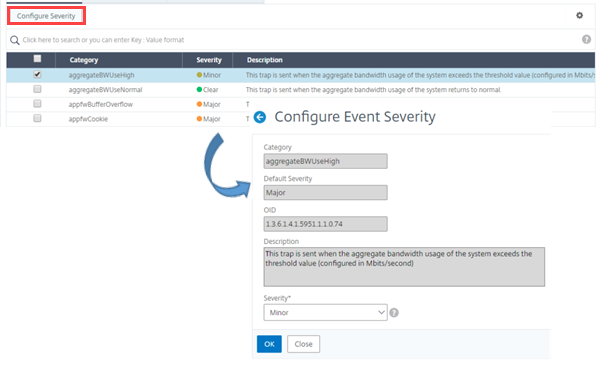The height and width of the screenshot is (373, 602).
Task: Sort by the Severity column header
Action: pyautogui.click(x=209, y=60)
